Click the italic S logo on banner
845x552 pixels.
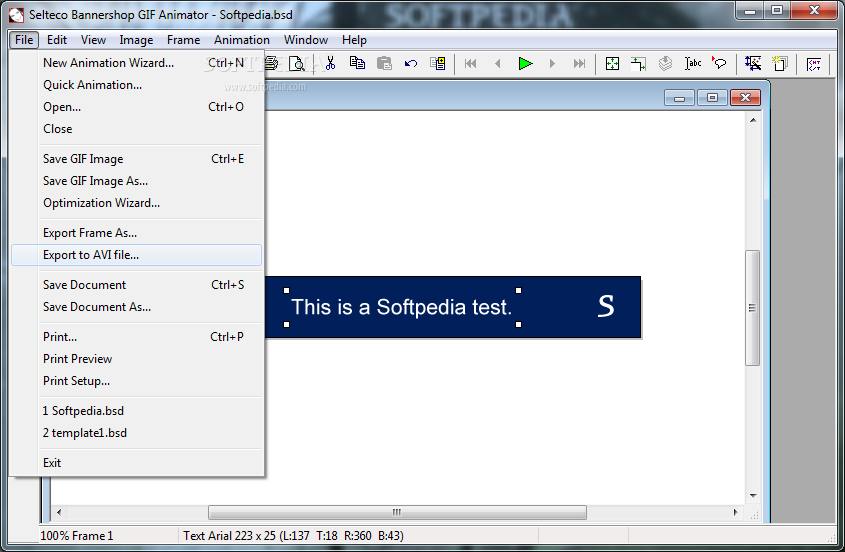[606, 306]
